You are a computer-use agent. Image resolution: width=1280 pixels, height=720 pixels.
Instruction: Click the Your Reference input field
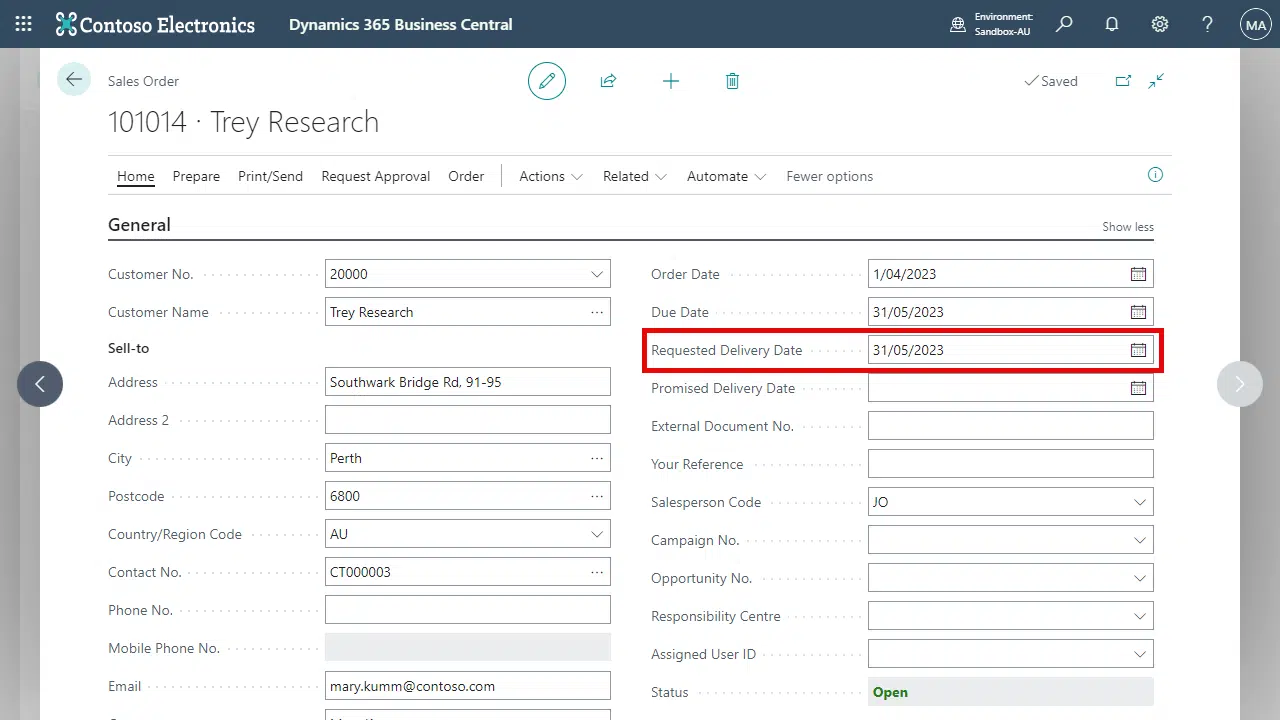[1011, 464]
